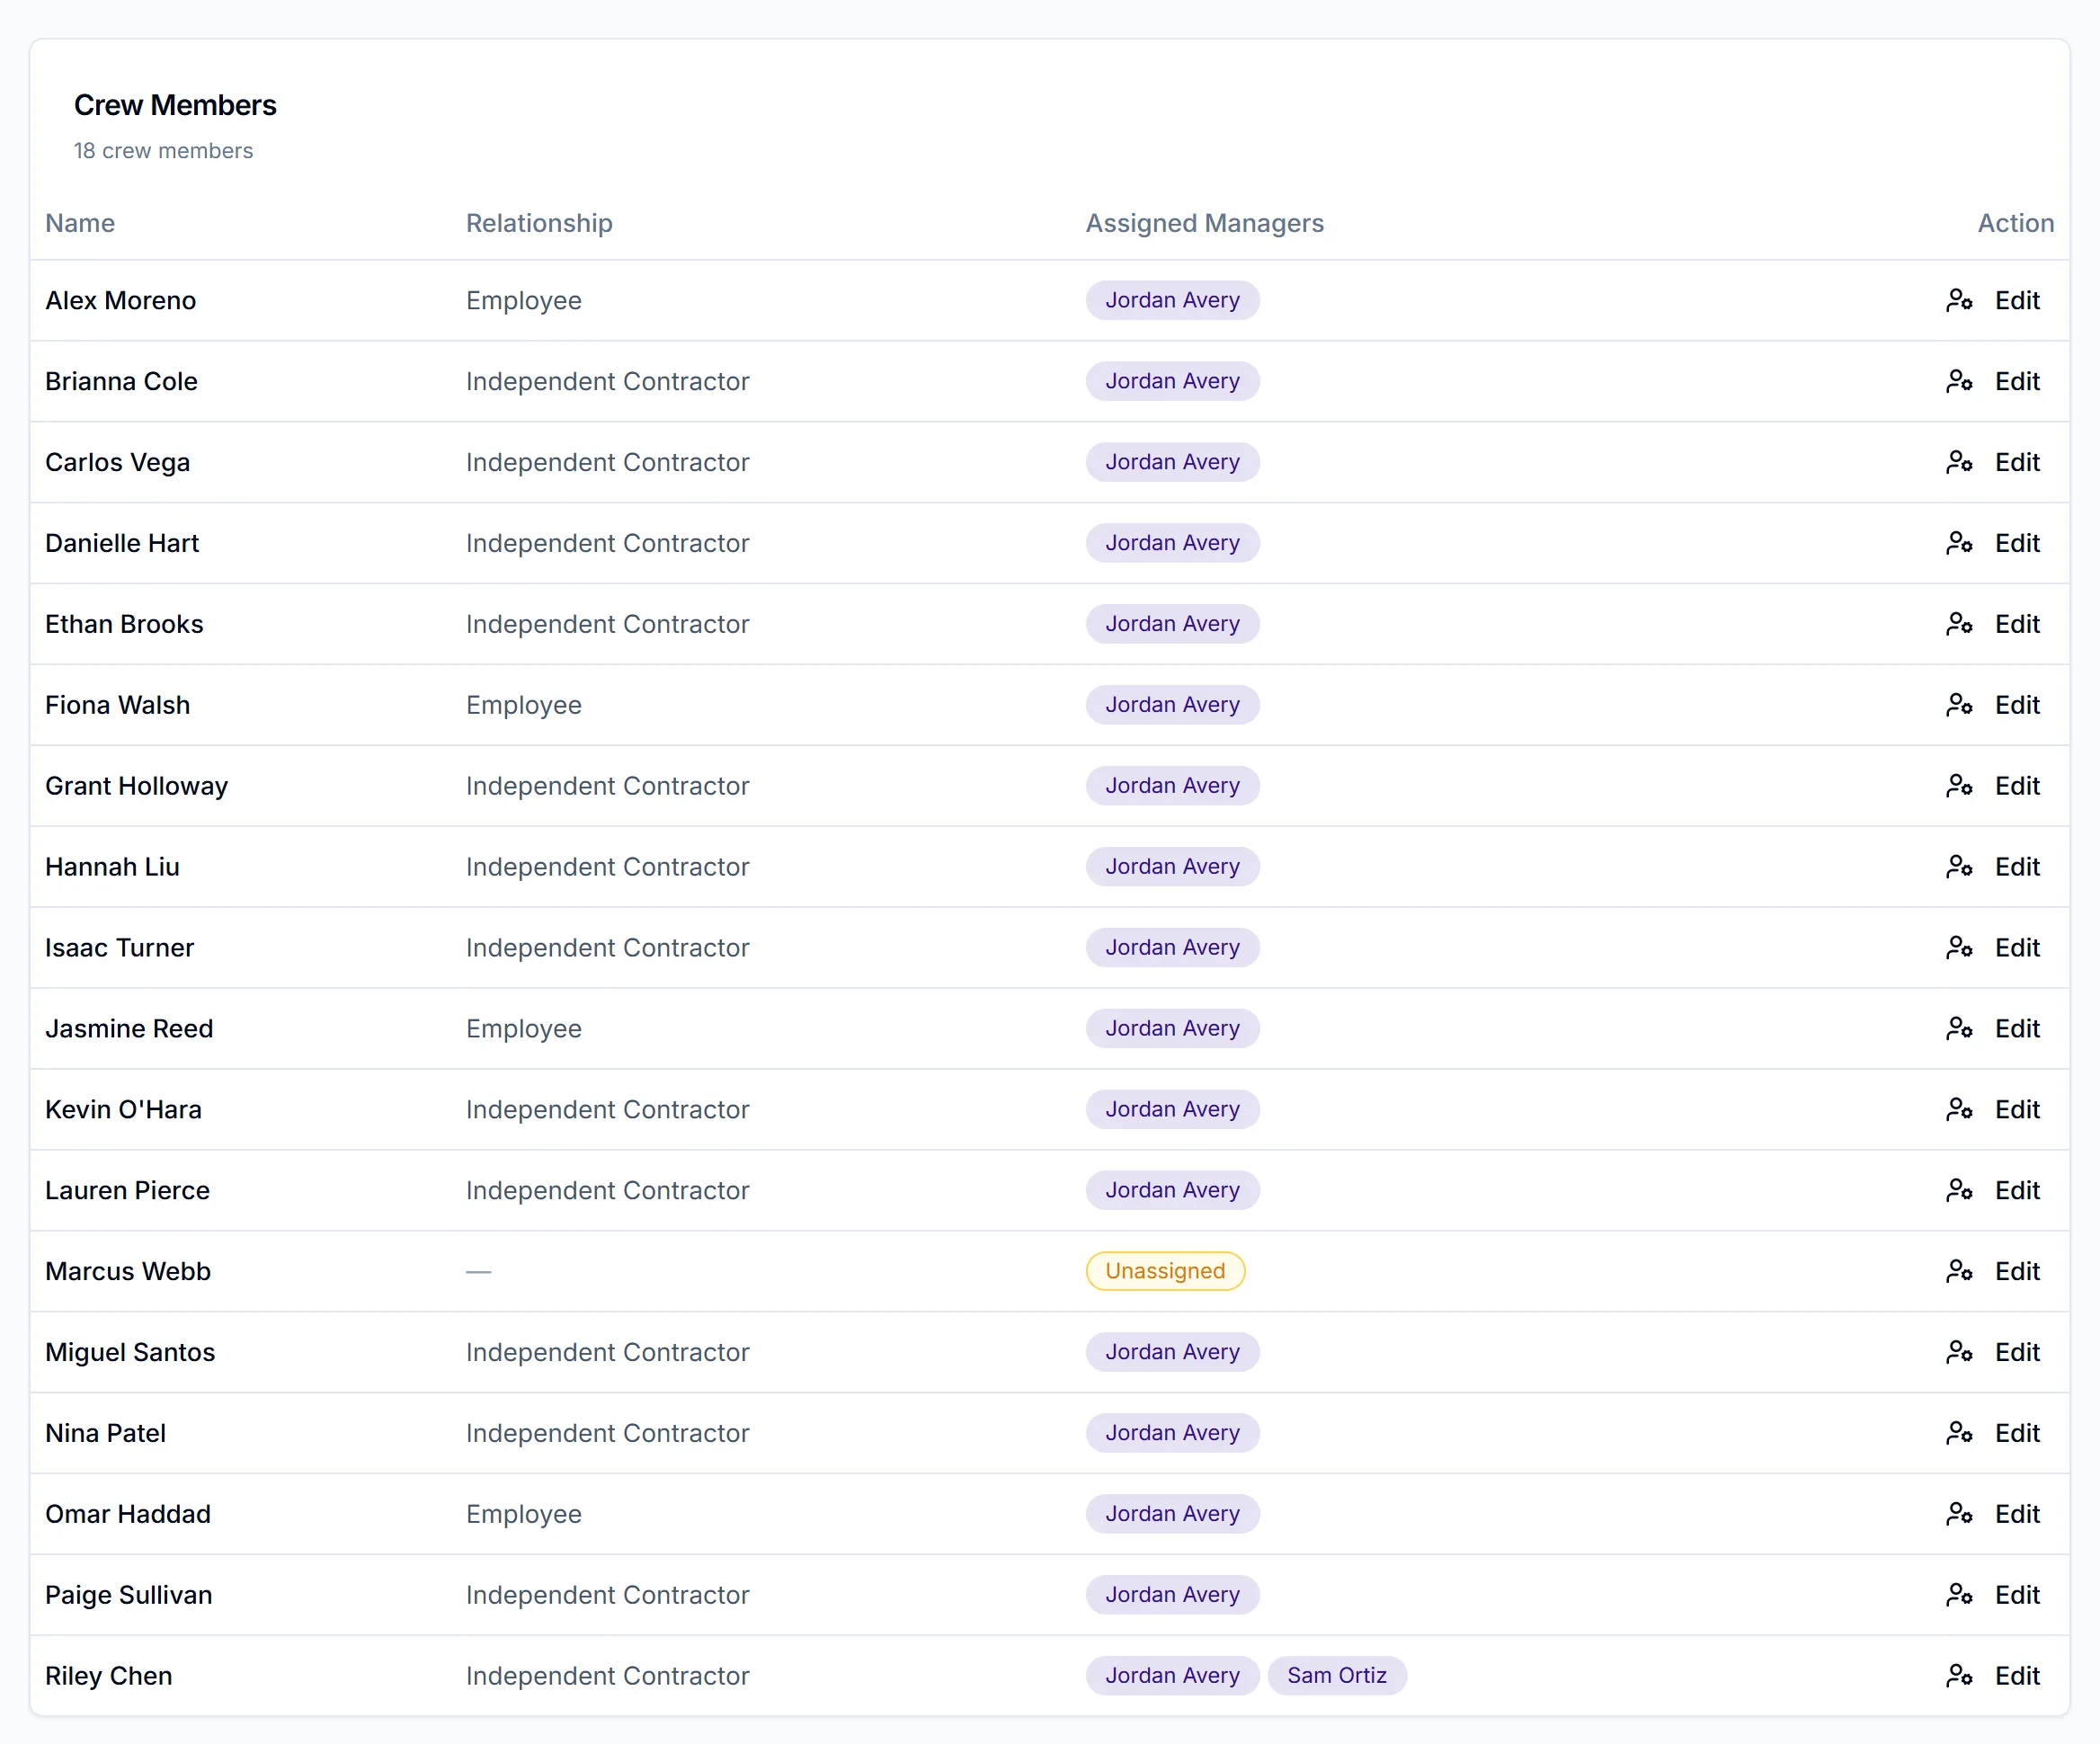This screenshot has width=2100, height=1744.
Task: Click the Assigned Managers column header
Action: click(x=1205, y=223)
